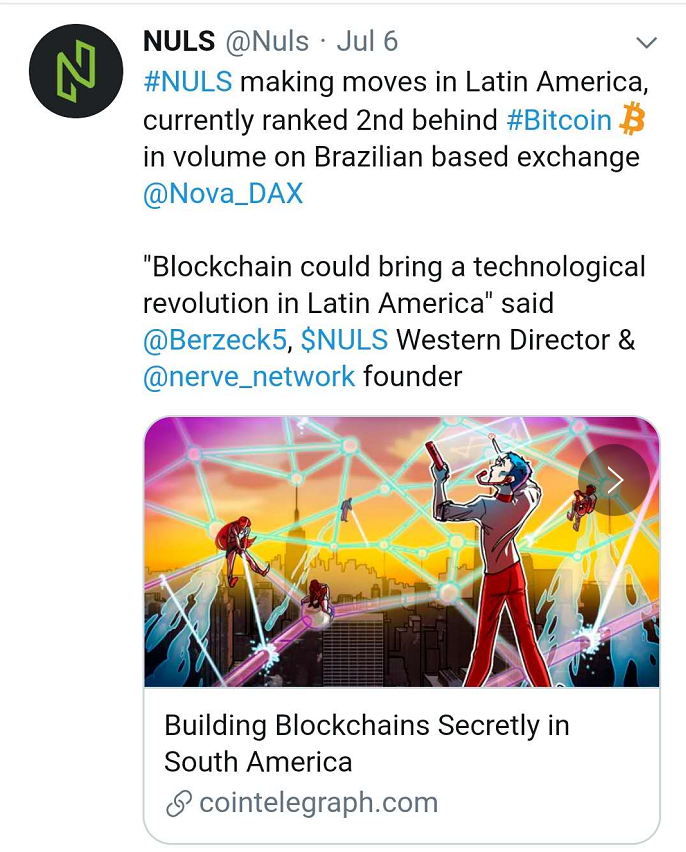Open the NULS display name
This screenshot has width=686, height=852.
point(179,41)
